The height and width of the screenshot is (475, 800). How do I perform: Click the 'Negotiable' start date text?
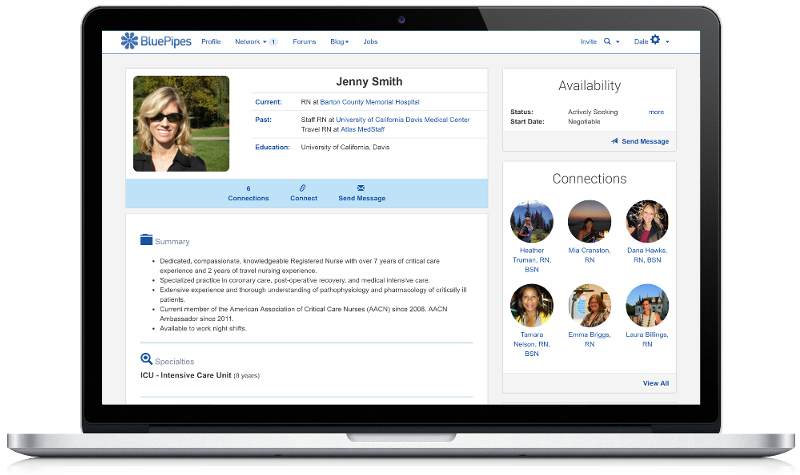584,121
